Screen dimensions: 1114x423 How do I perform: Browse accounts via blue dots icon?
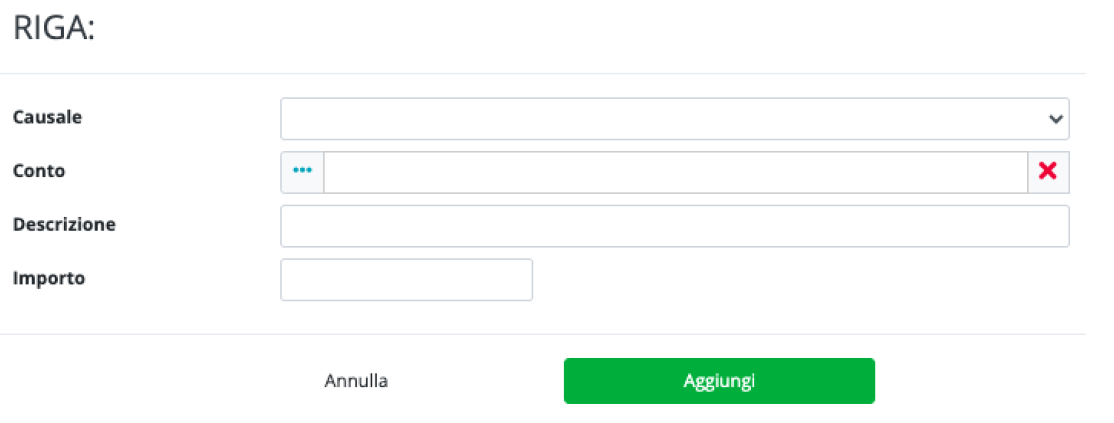tap(302, 171)
